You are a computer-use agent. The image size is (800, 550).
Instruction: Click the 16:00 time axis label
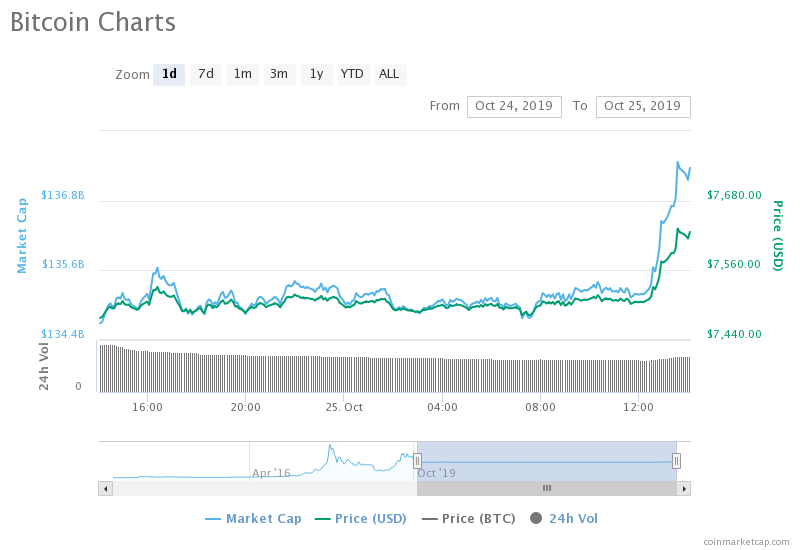147,408
